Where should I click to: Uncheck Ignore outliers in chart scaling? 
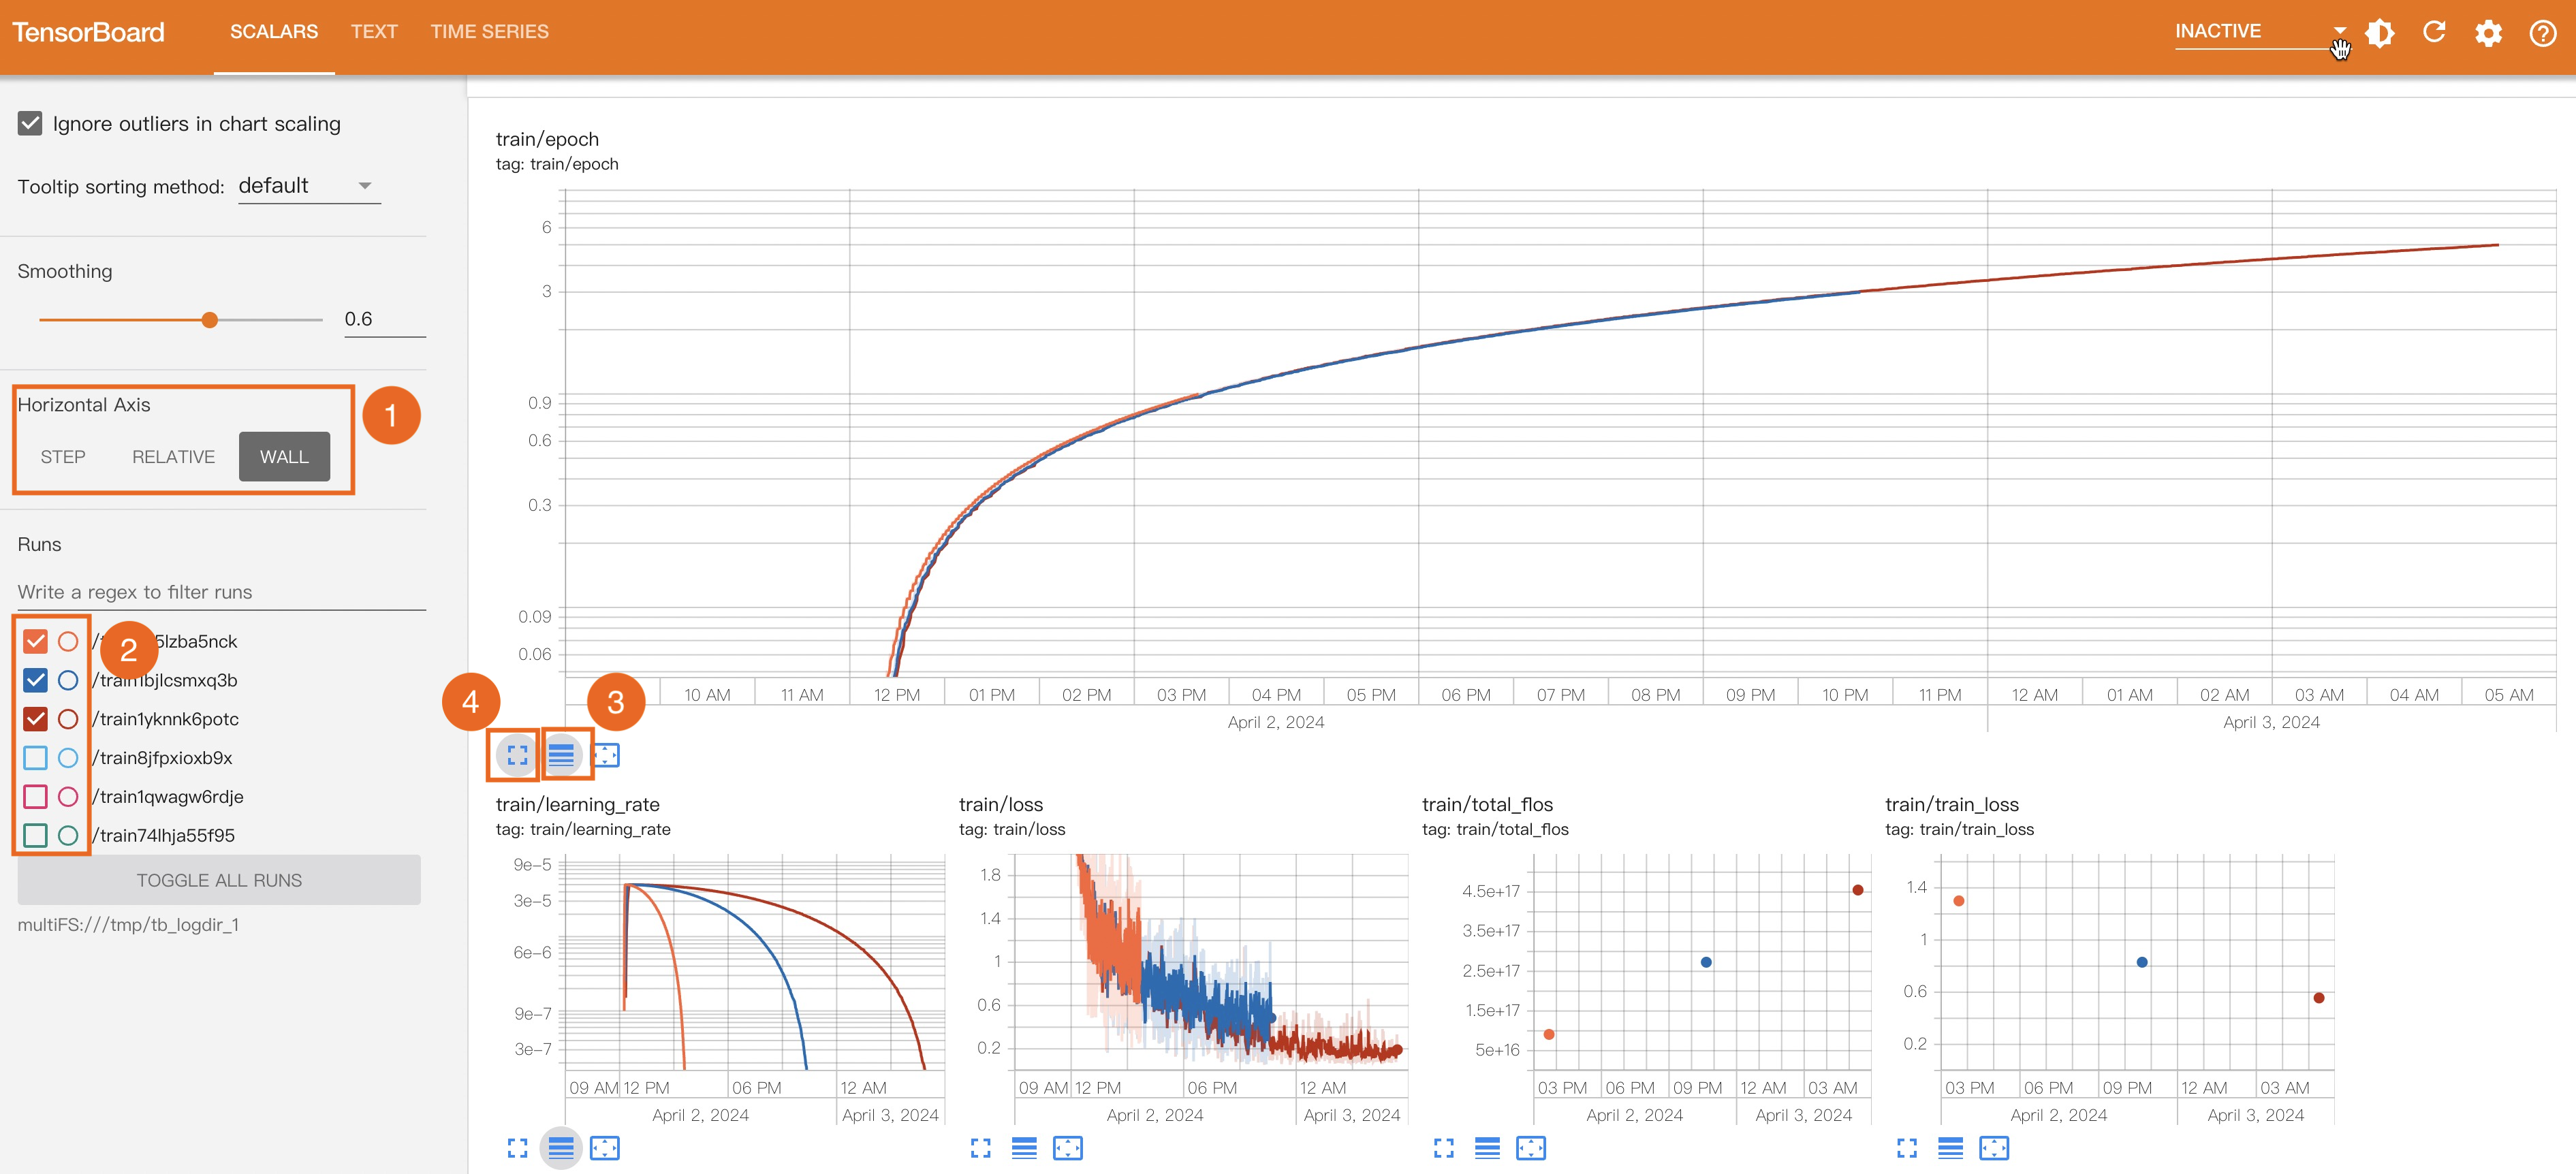coord(30,124)
